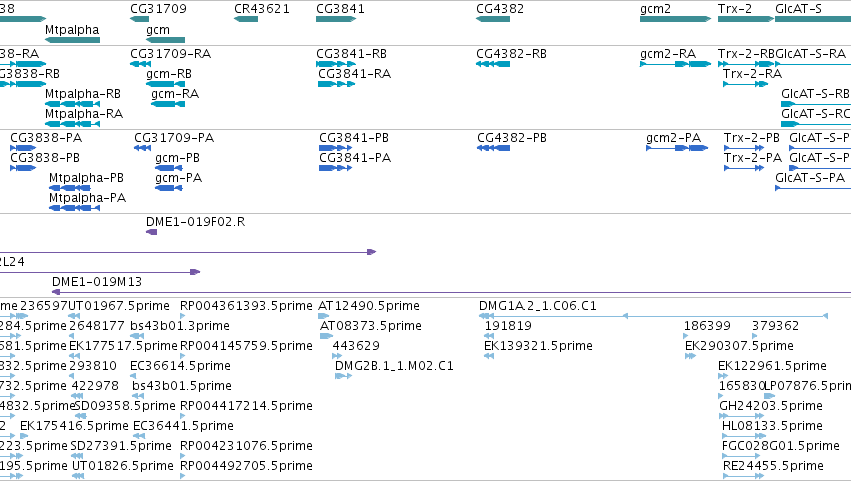Open the gcm-RB transcript
Image resolution: width=851 pixels, height=481 pixels.
(166, 84)
